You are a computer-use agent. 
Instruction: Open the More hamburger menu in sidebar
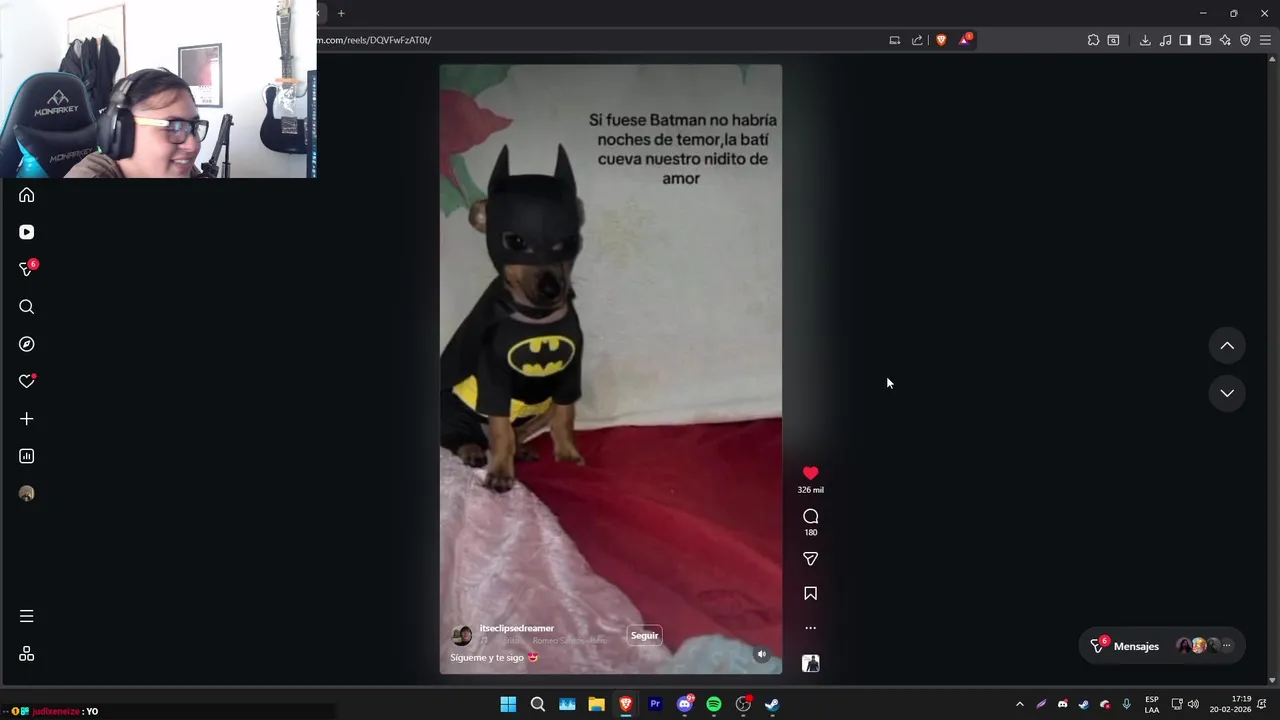point(27,616)
